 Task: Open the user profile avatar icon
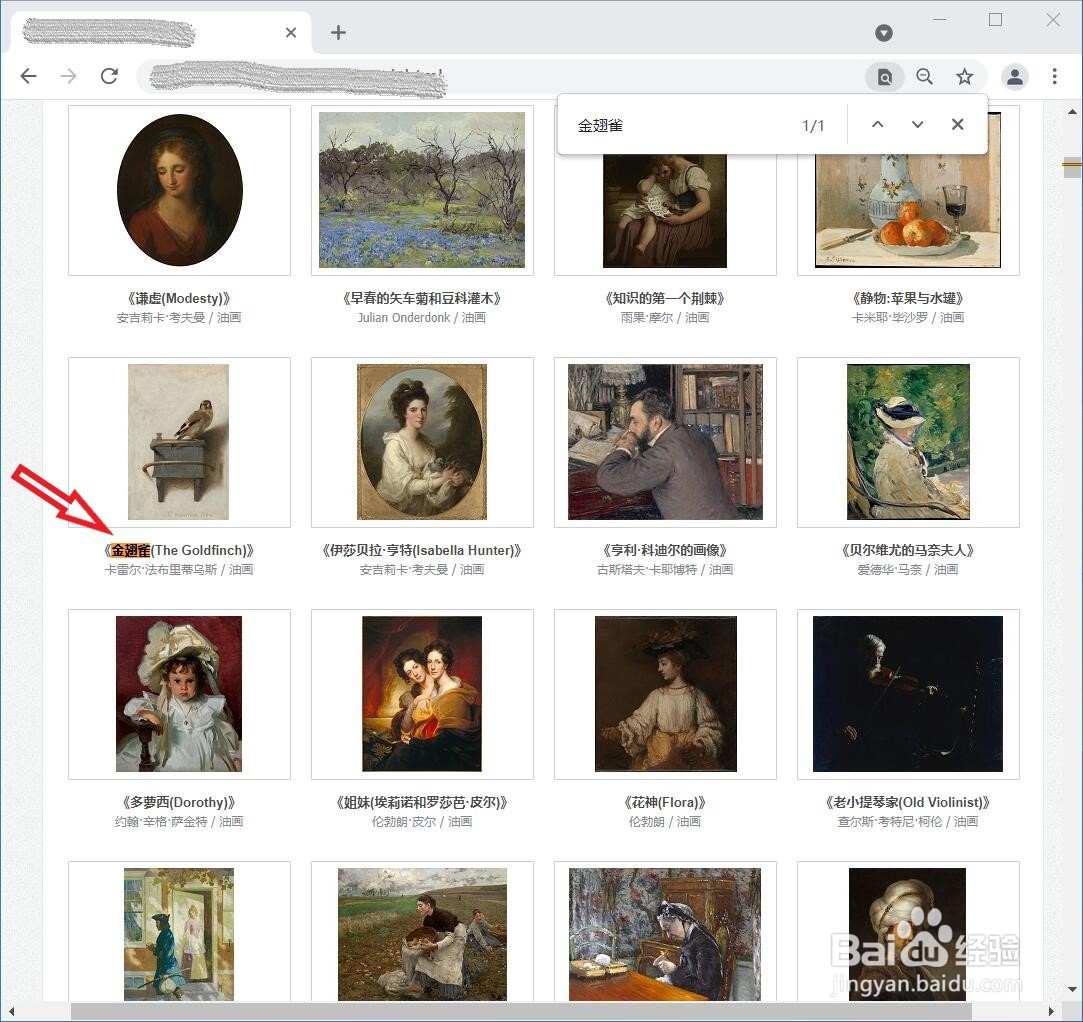1015,77
